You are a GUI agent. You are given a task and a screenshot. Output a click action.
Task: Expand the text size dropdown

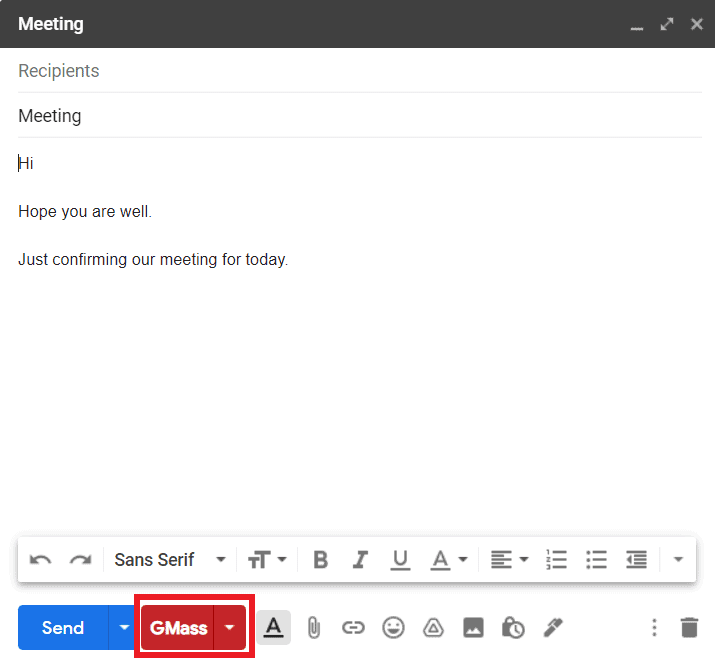(x=267, y=560)
